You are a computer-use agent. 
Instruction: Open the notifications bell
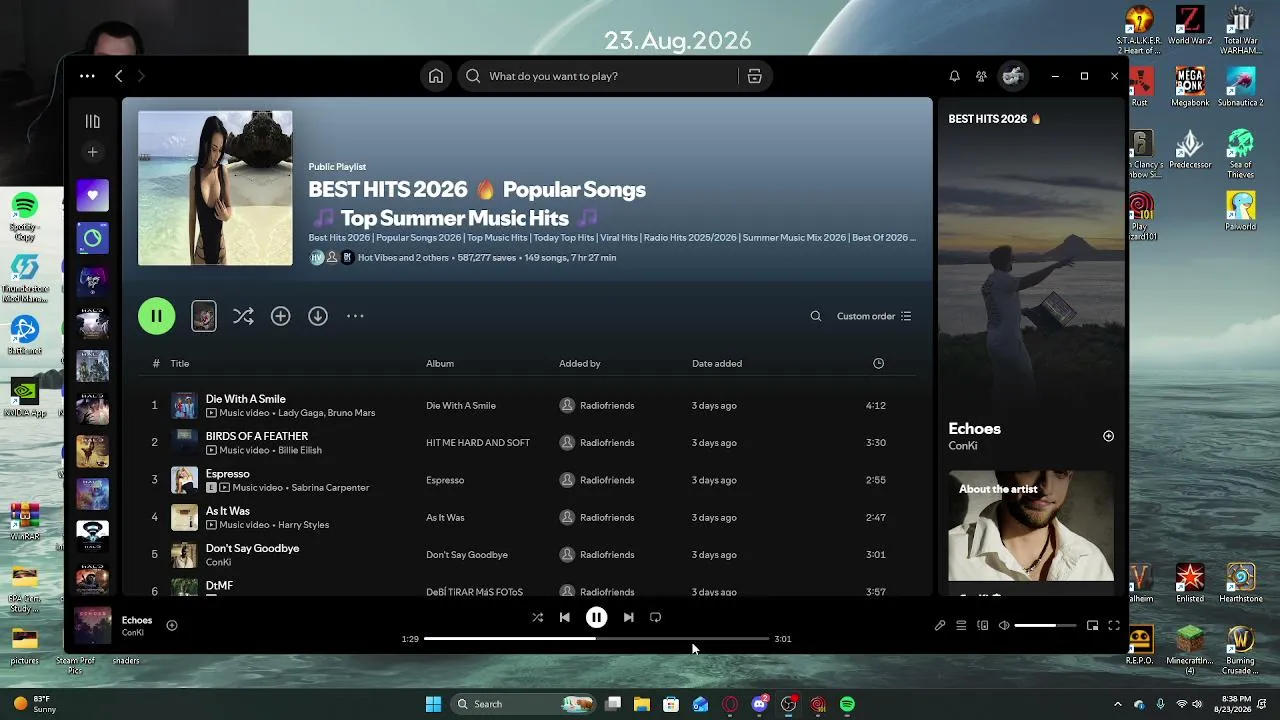[954, 76]
